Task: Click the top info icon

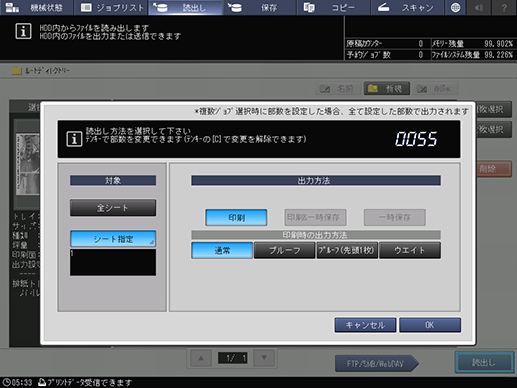Action: pos(23,31)
